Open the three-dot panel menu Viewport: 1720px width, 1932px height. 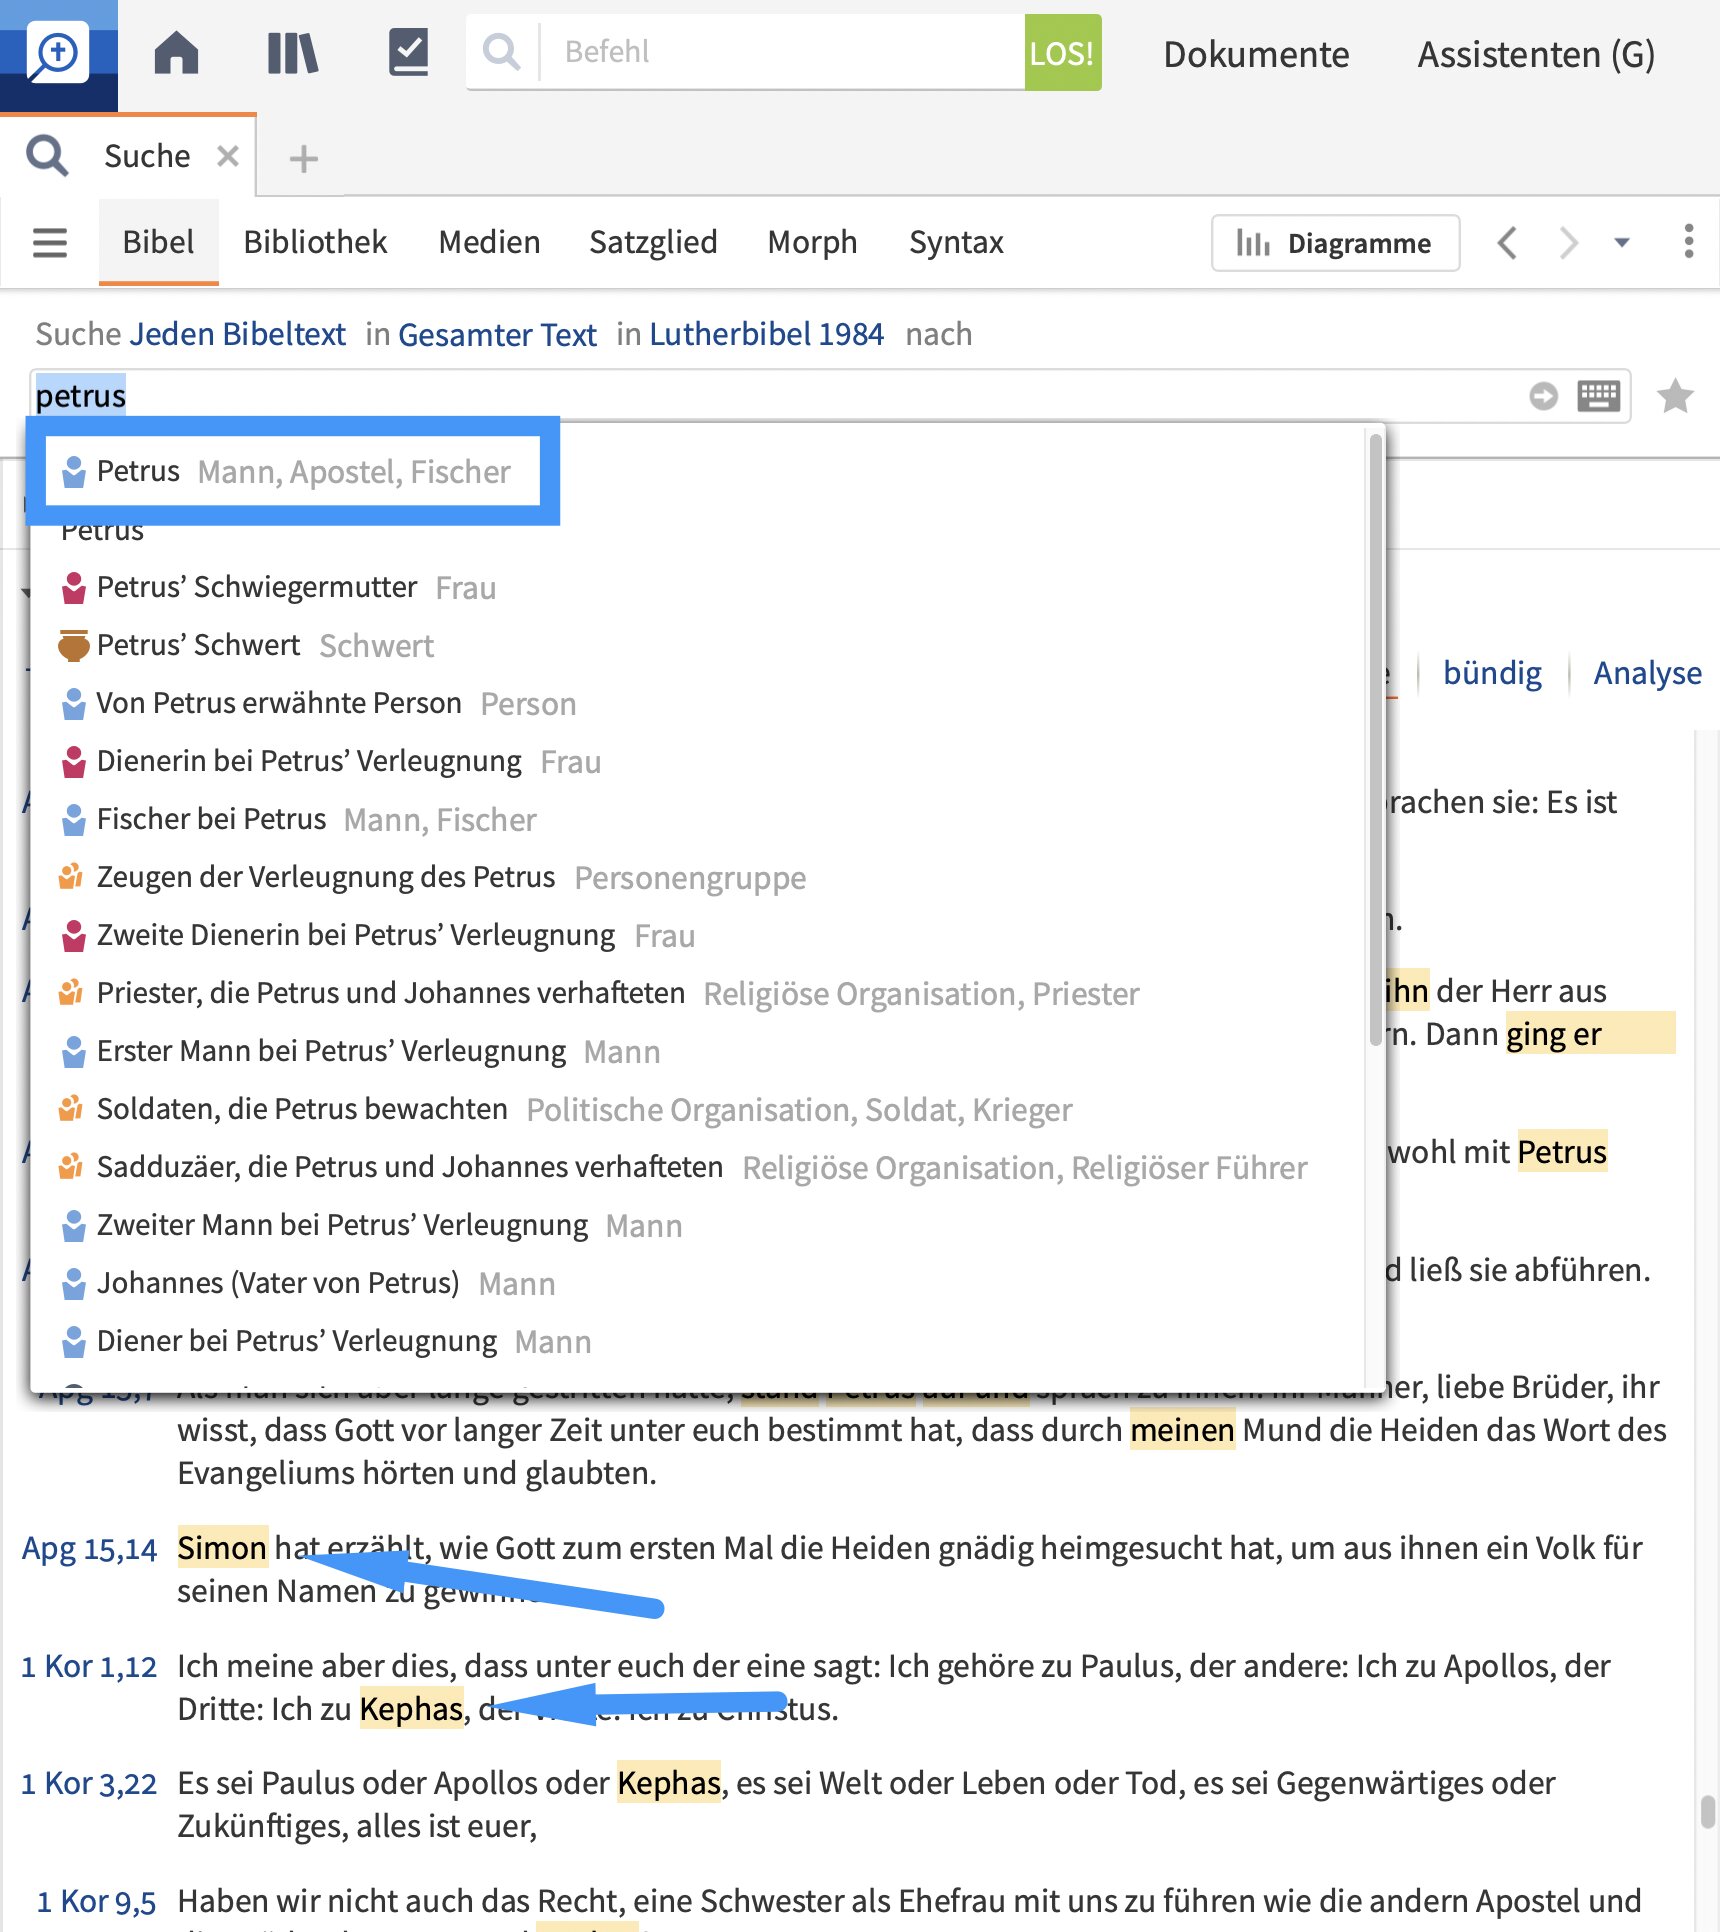(1688, 242)
